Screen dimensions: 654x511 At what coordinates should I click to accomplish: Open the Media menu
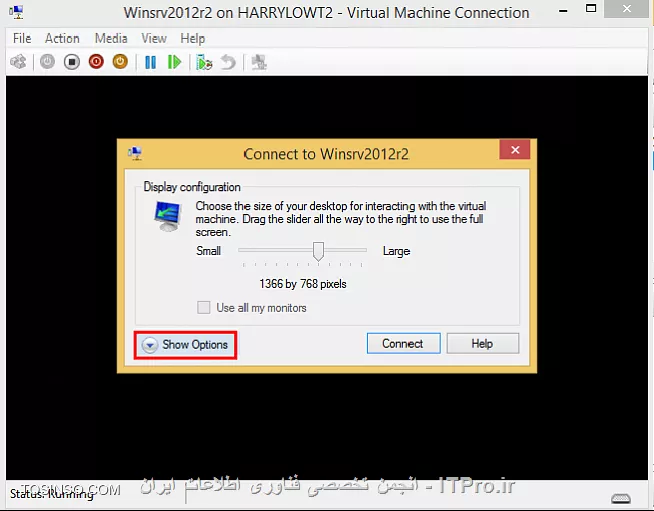tap(111, 38)
